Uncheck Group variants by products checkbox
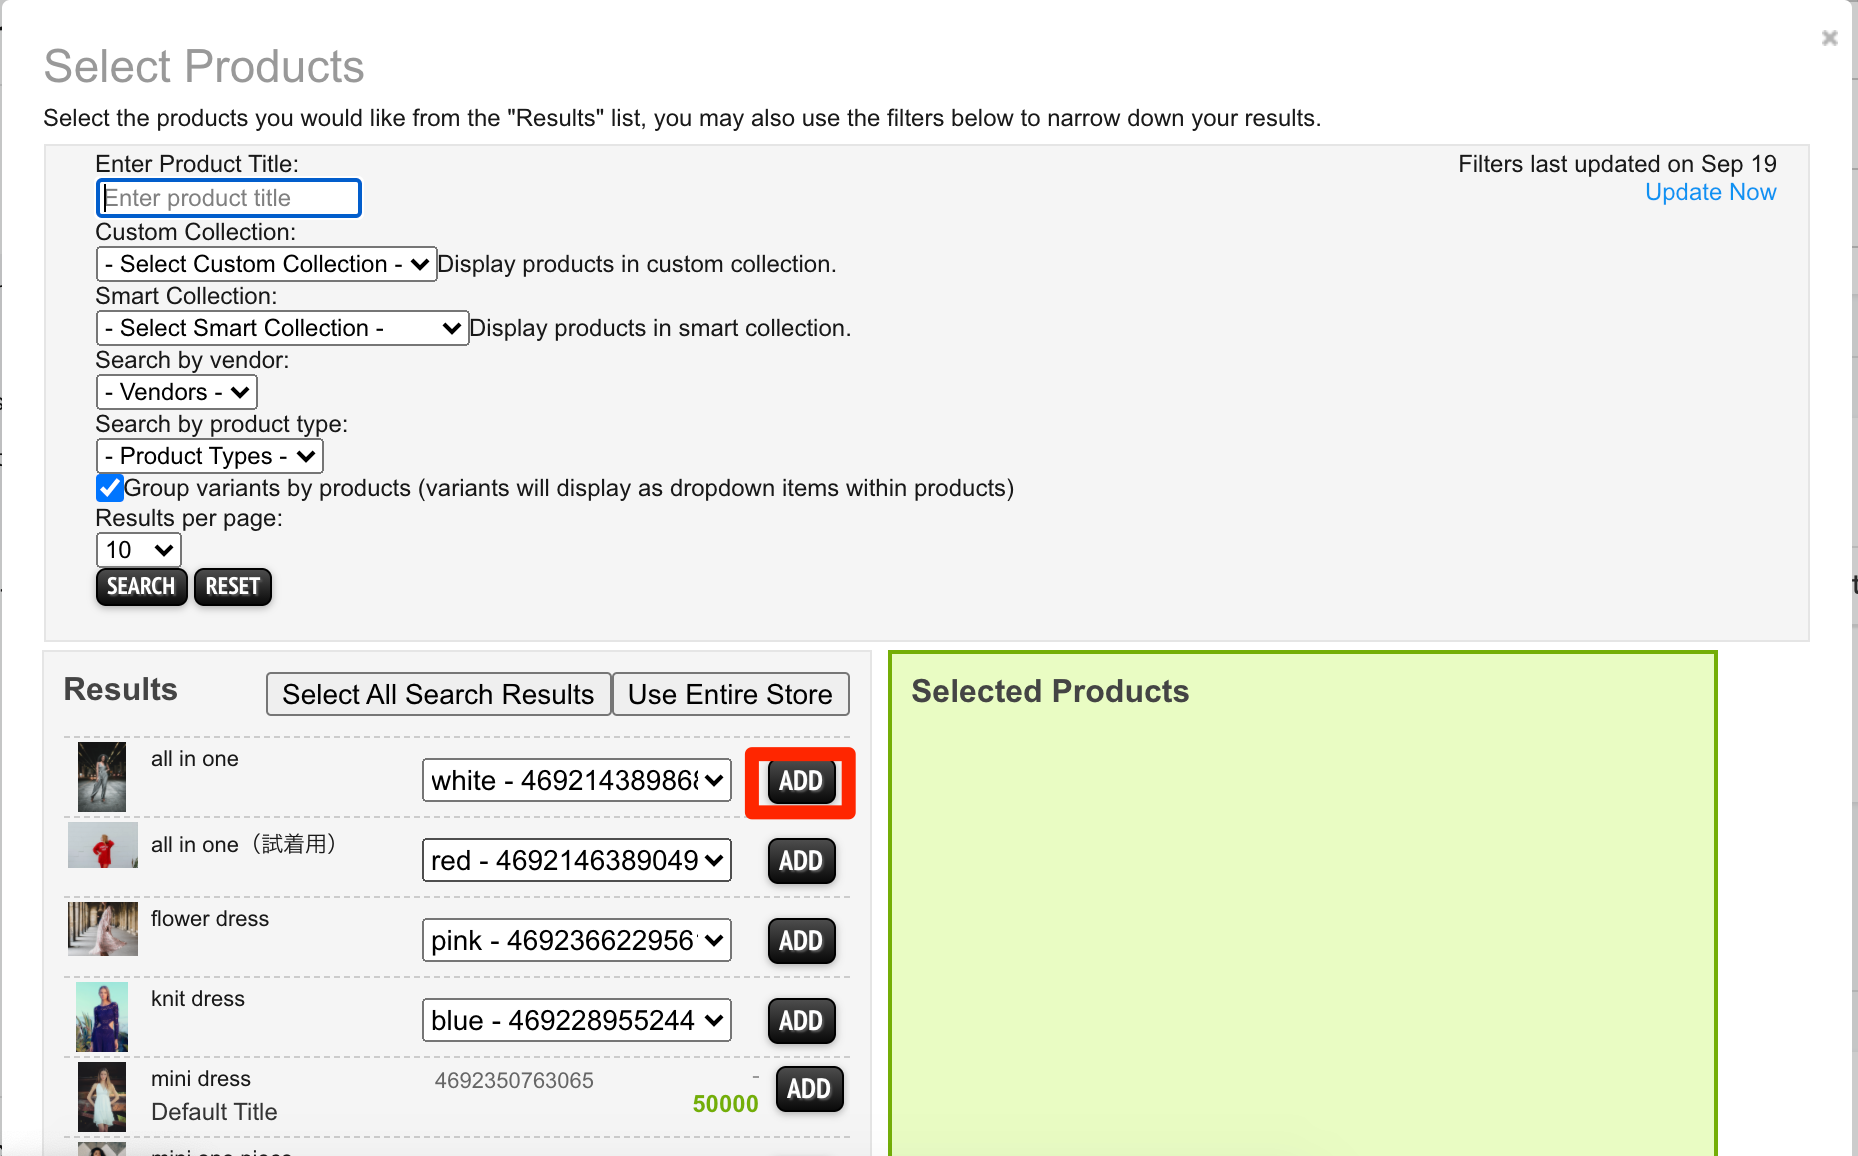The image size is (1858, 1156). [x=110, y=488]
